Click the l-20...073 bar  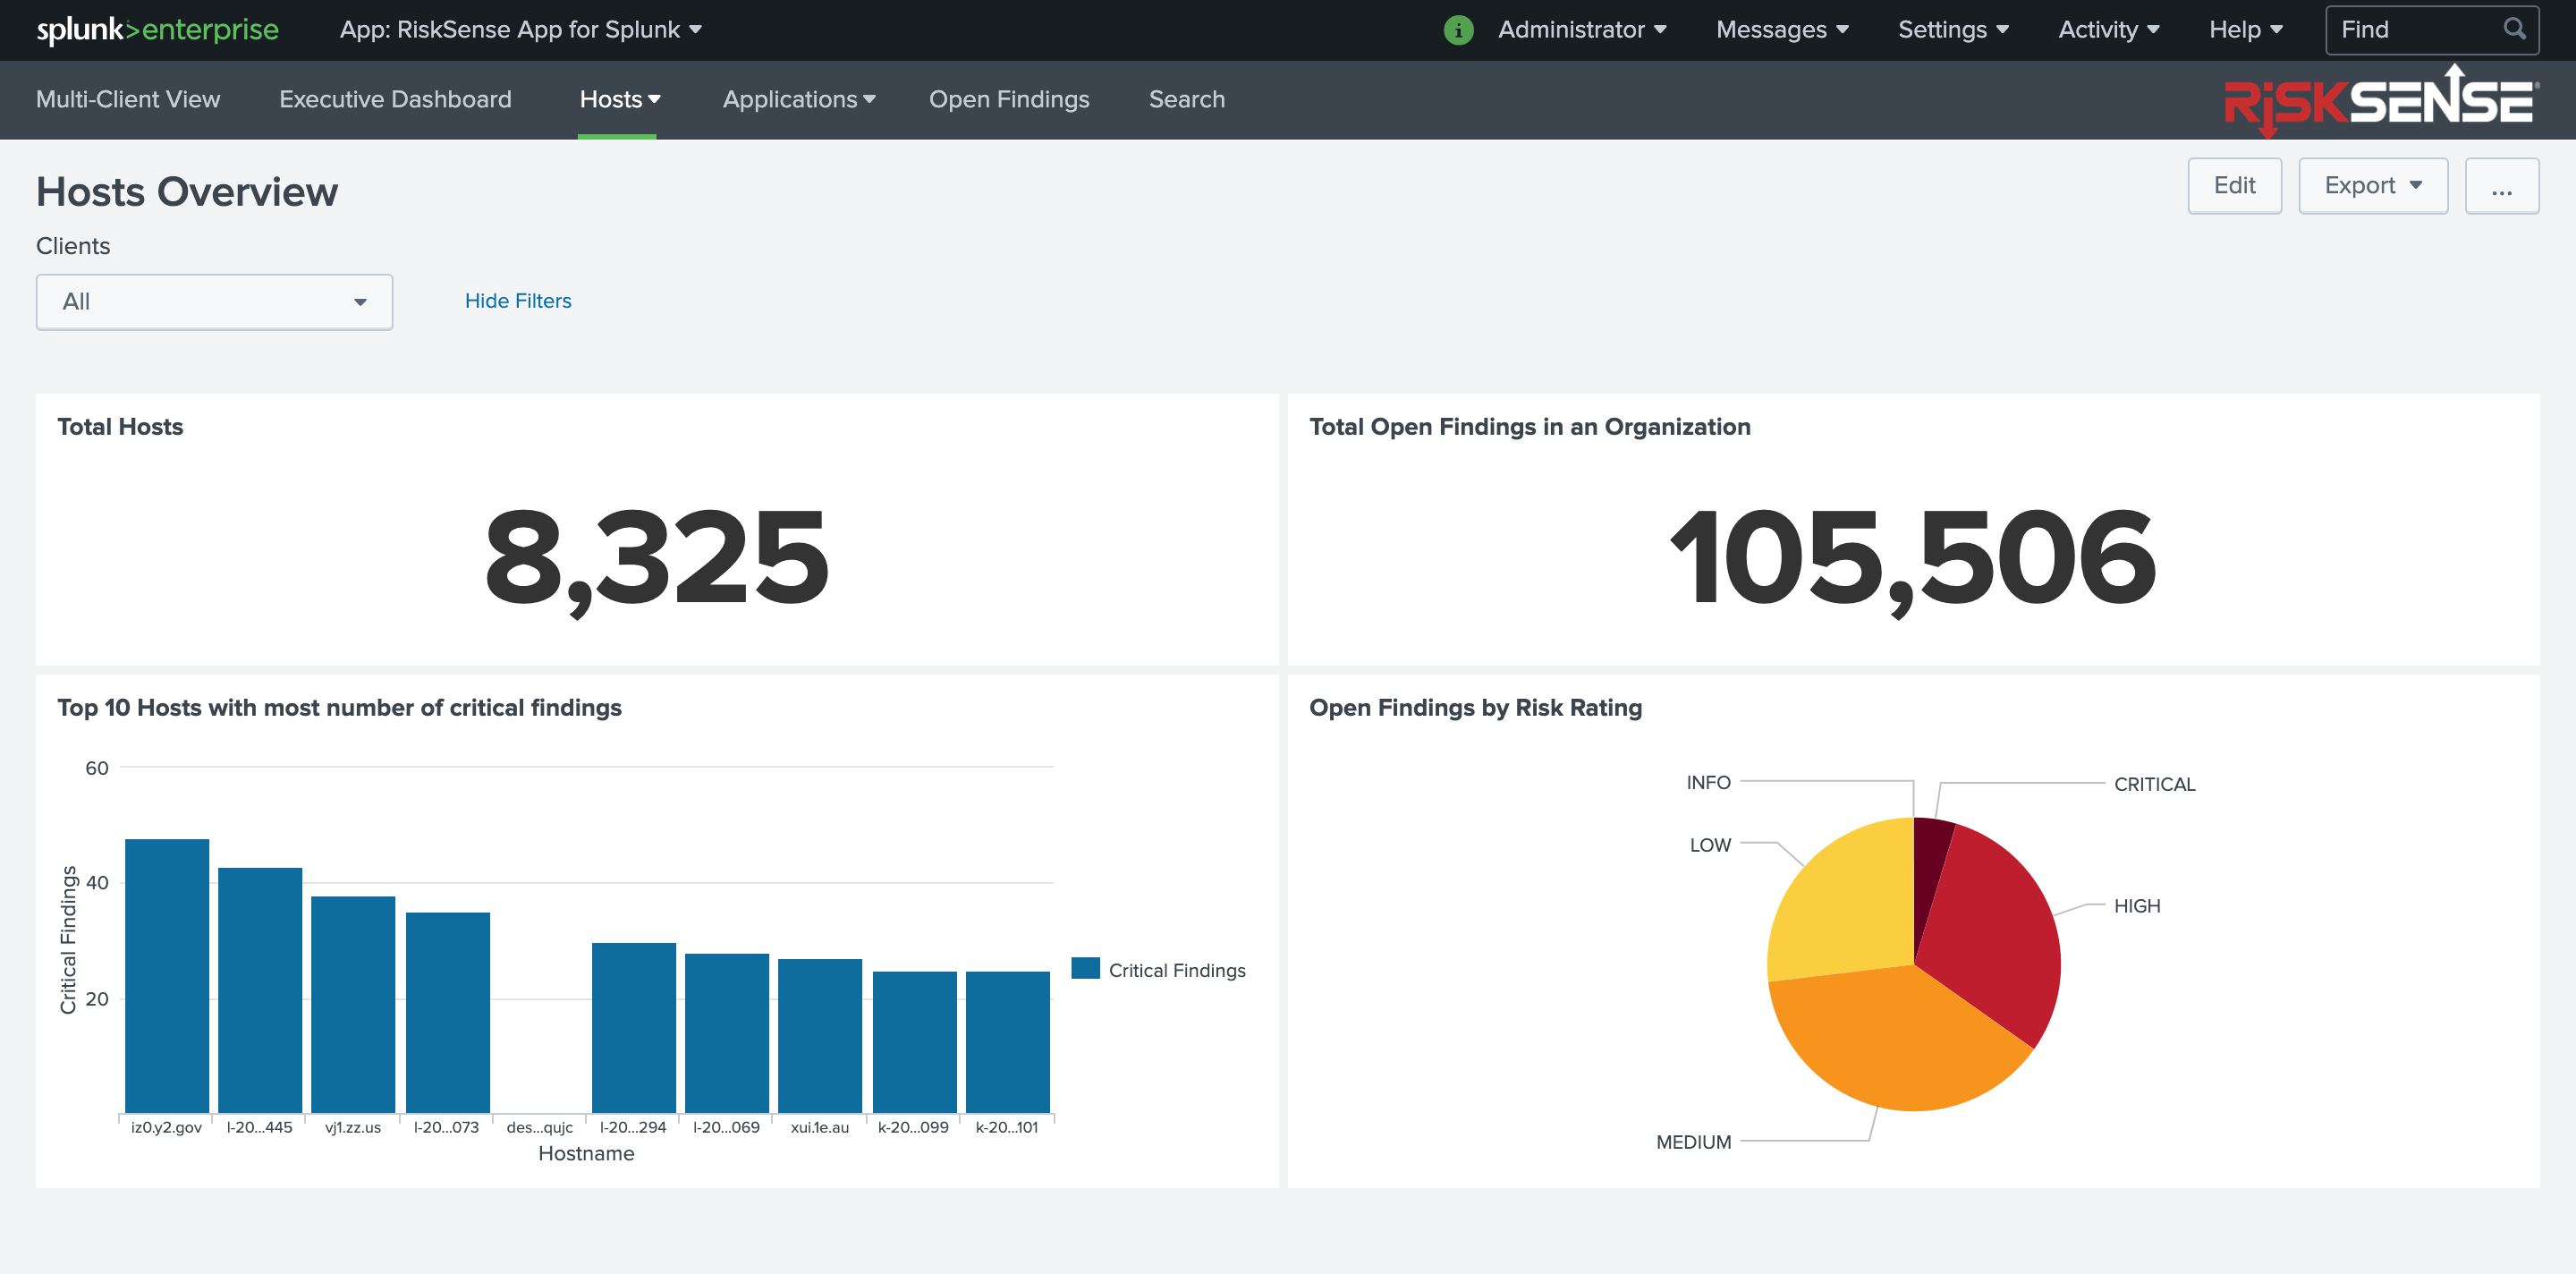tap(448, 1012)
